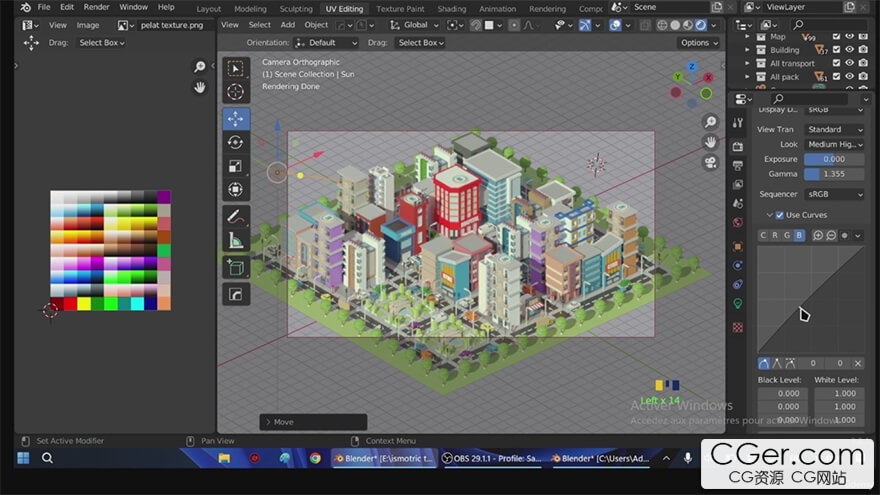880x495 pixels.
Task: Click the Add Cube tool icon
Action: 235,267
